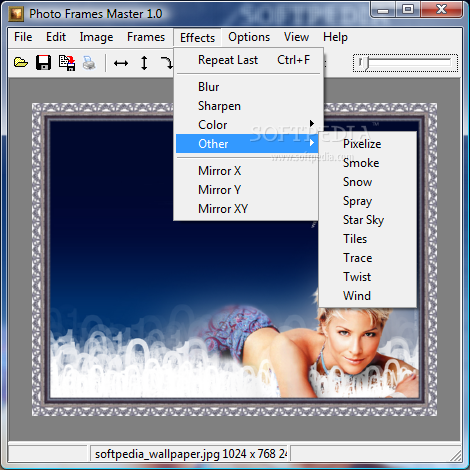This screenshot has height=470, width=470.
Task: Choose Repeat Last effect
Action: point(247,60)
